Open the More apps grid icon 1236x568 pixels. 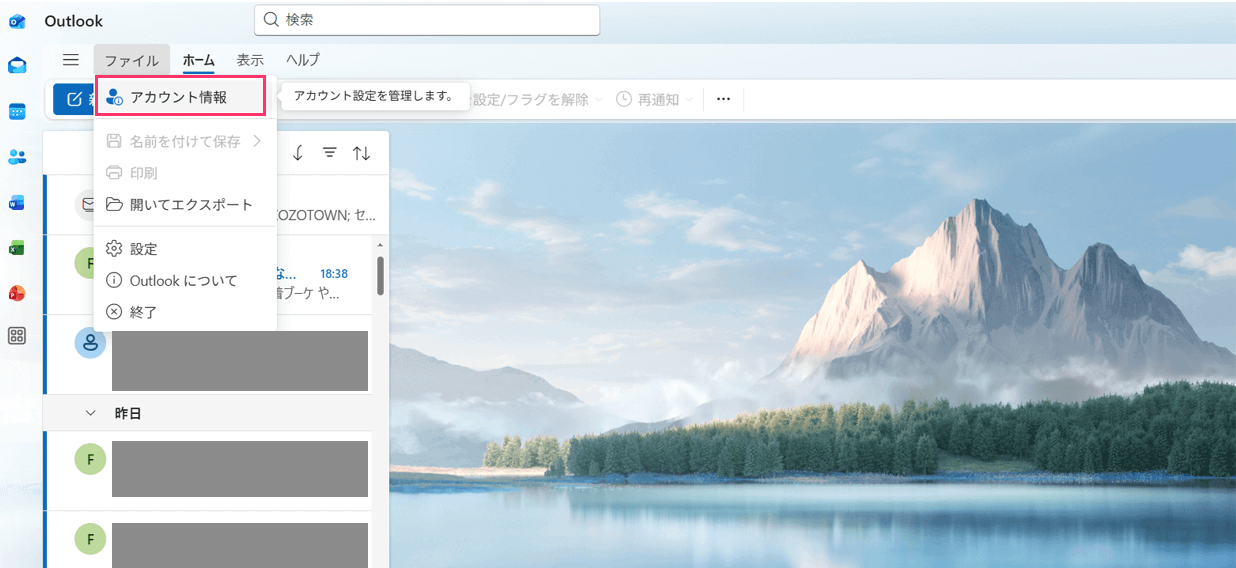click(x=17, y=336)
